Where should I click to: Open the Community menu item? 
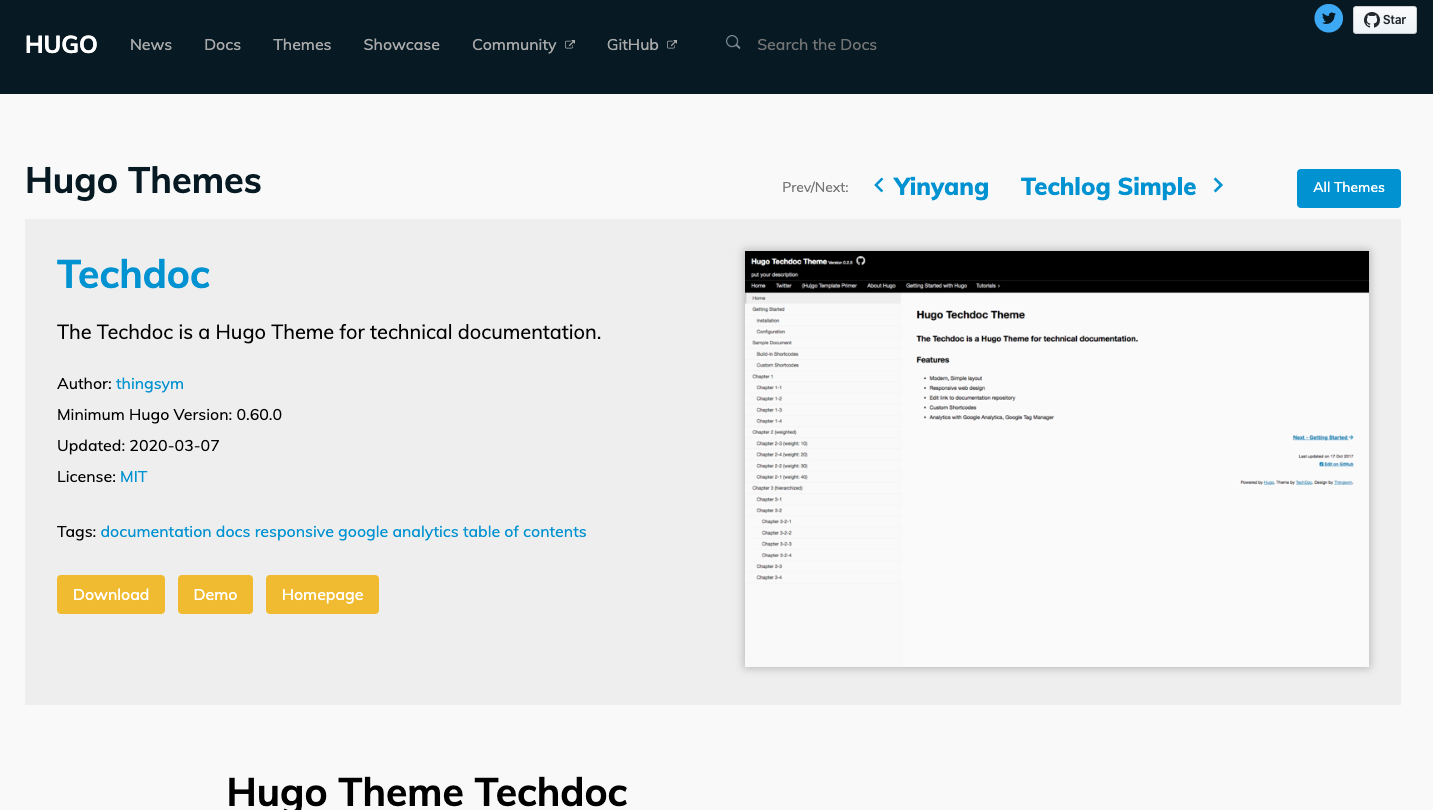(514, 45)
